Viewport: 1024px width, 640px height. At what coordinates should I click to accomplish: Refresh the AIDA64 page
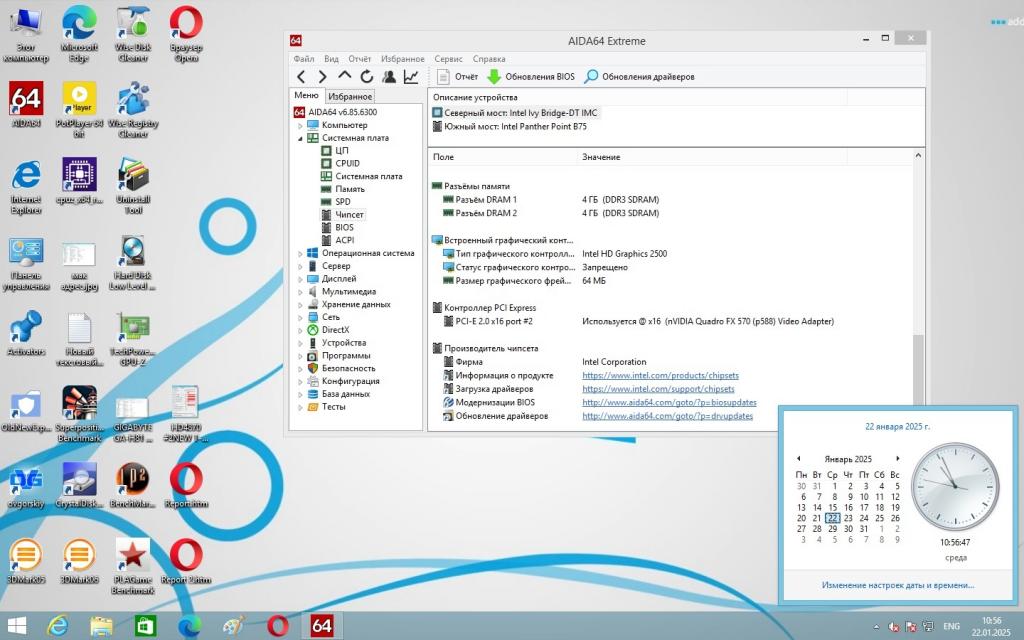pos(366,76)
